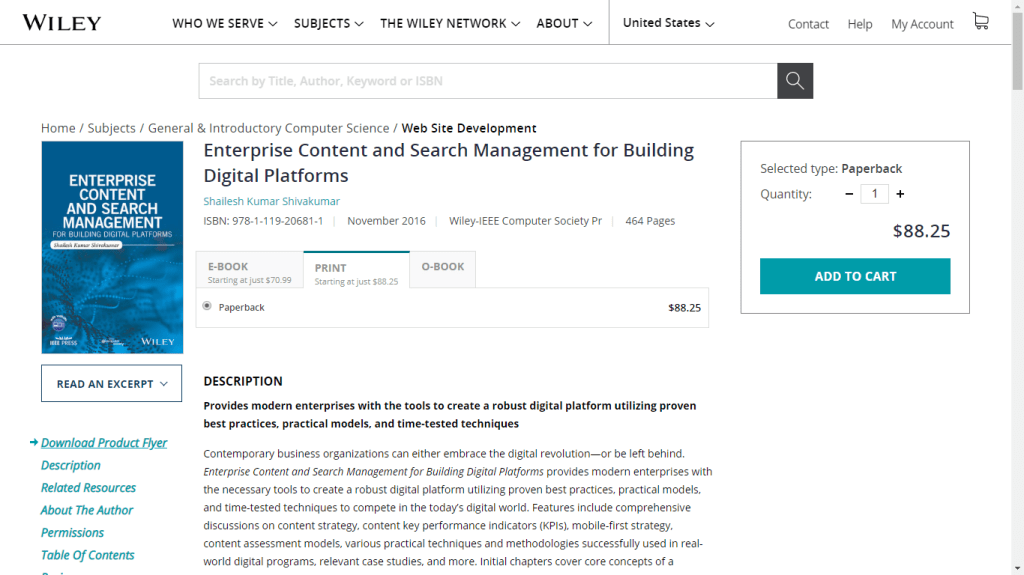
Task: Click the quantity input box
Action: pyautogui.click(x=874, y=194)
